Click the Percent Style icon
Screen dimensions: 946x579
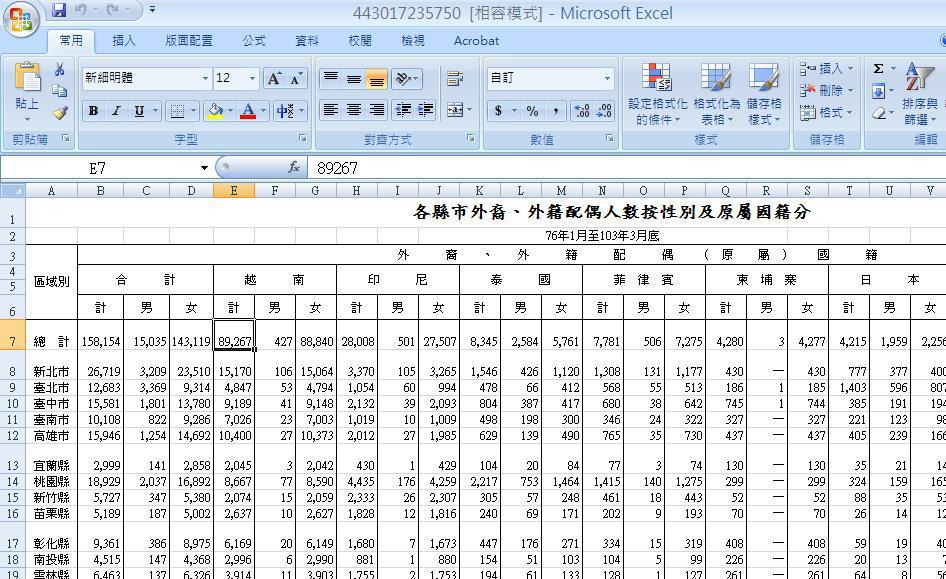[532, 111]
